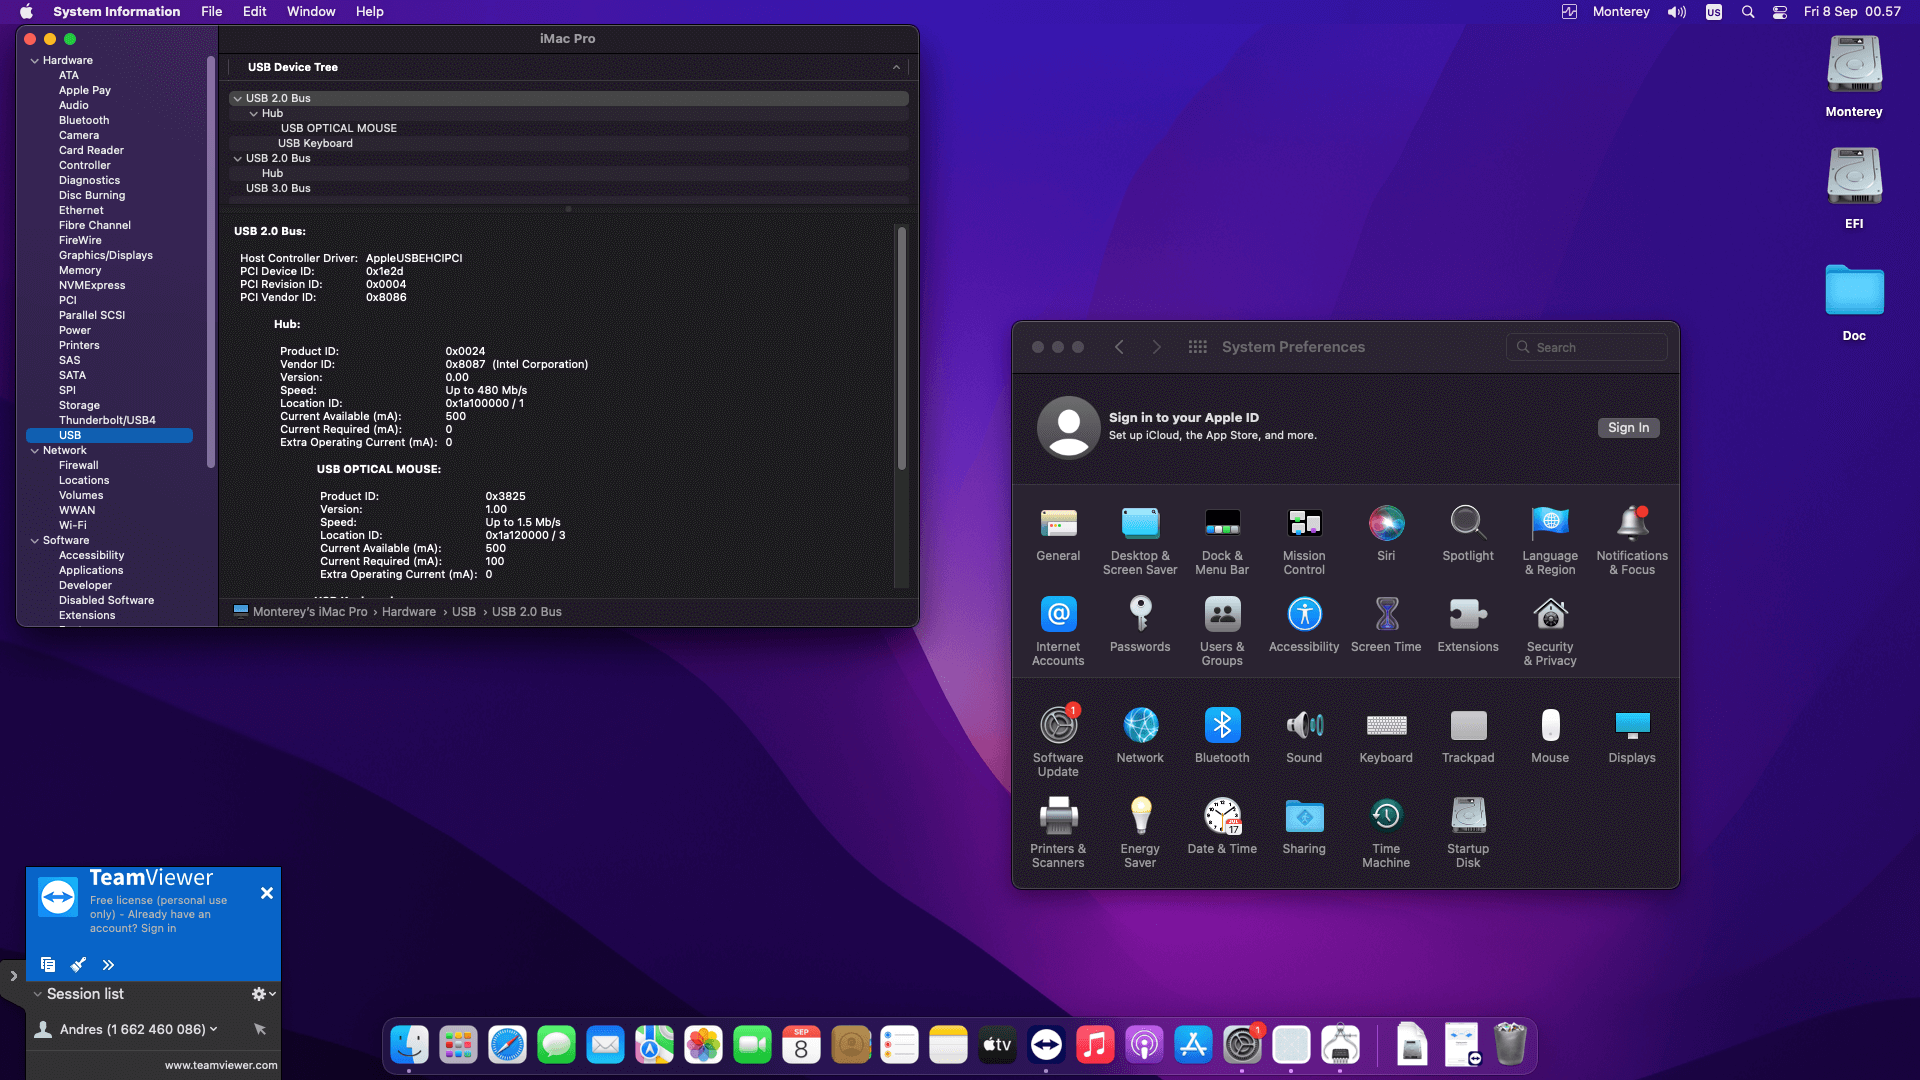The width and height of the screenshot is (1920, 1080).
Task: Open the File menu
Action: point(211,12)
